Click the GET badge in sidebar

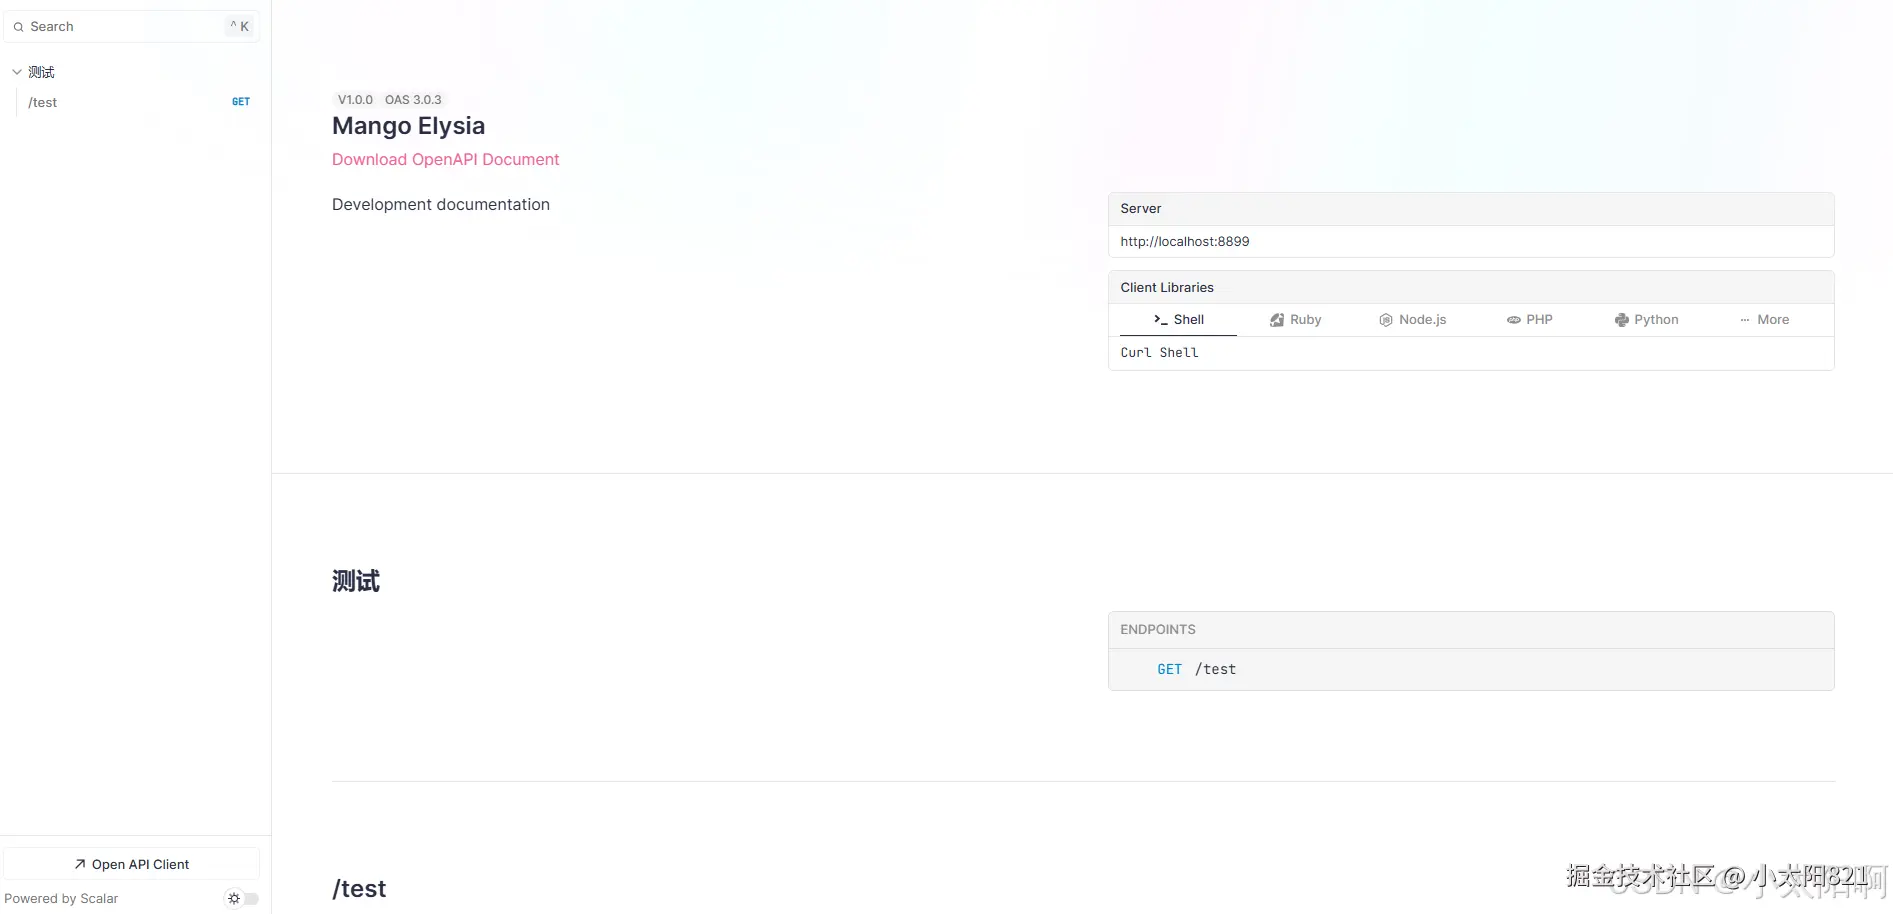[x=241, y=102]
